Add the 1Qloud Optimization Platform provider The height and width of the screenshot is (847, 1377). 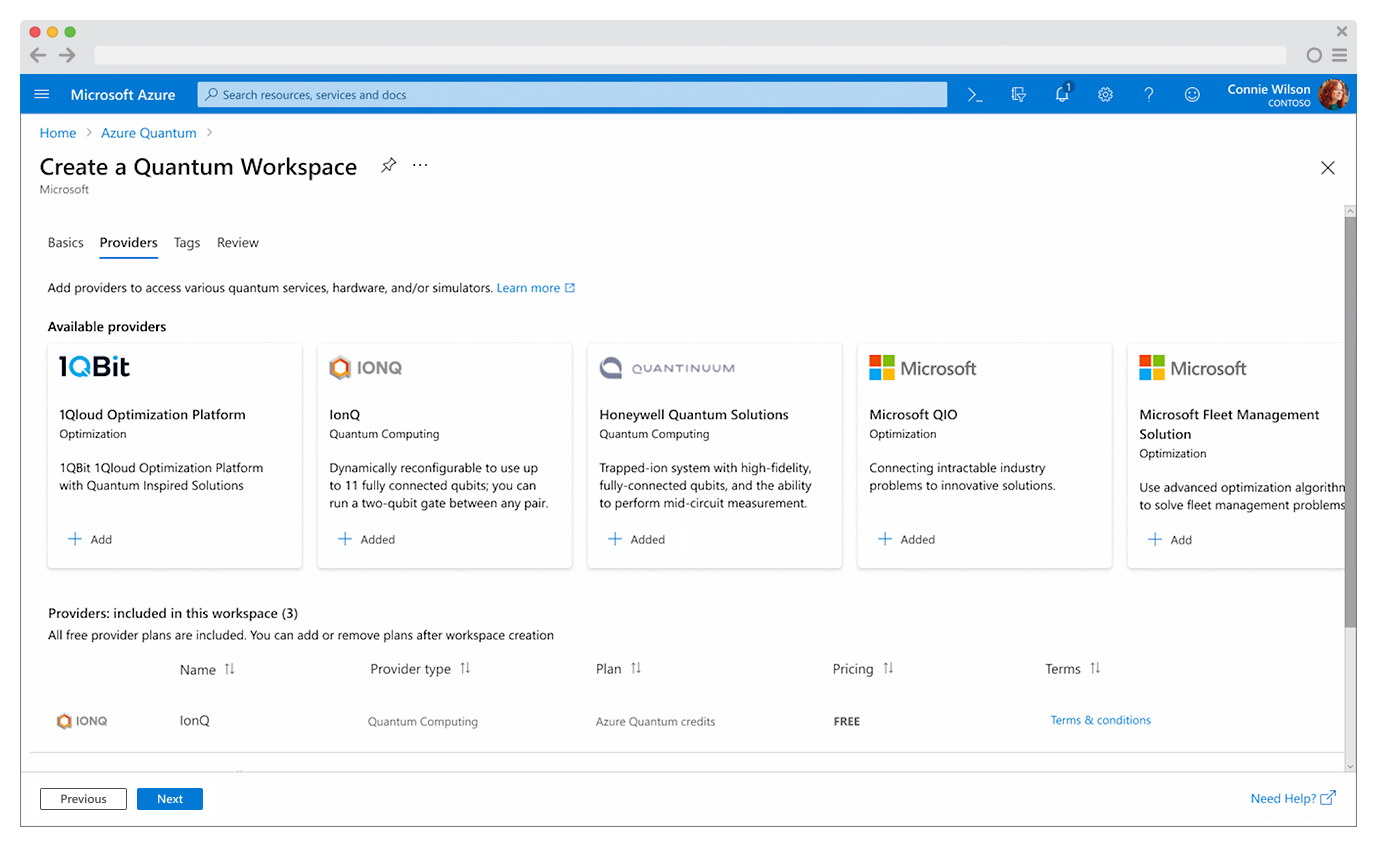coord(88,539)
